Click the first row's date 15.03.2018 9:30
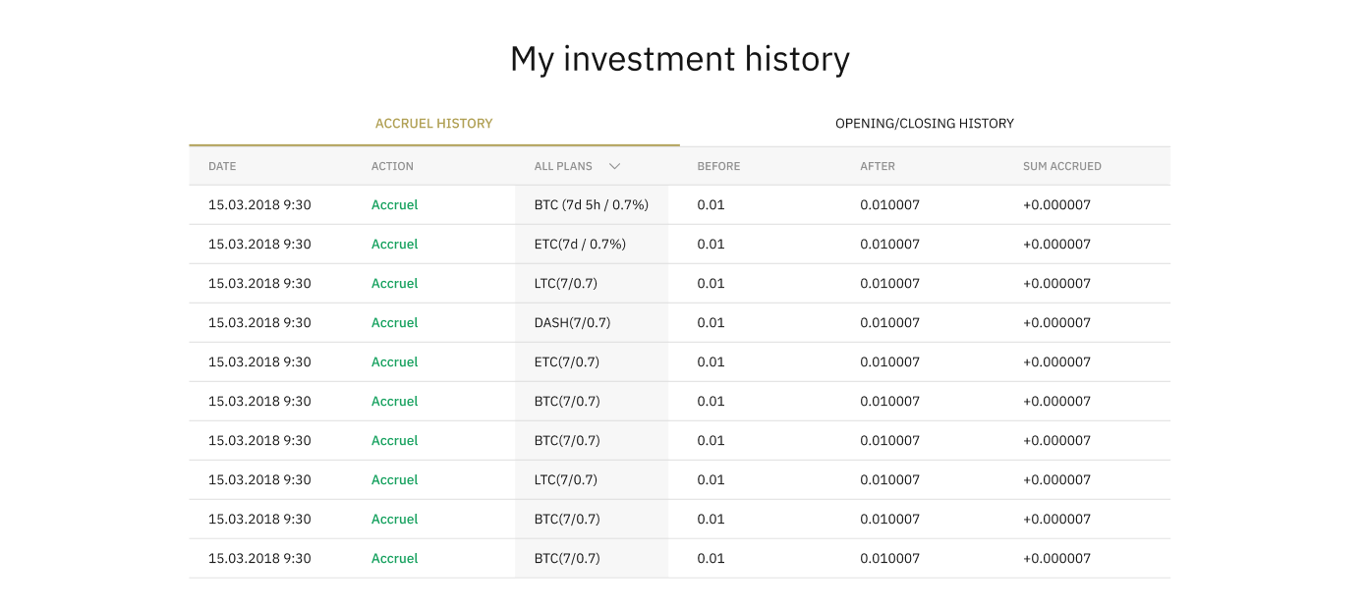Screen dimensions: 1366x609 (259, 205)
